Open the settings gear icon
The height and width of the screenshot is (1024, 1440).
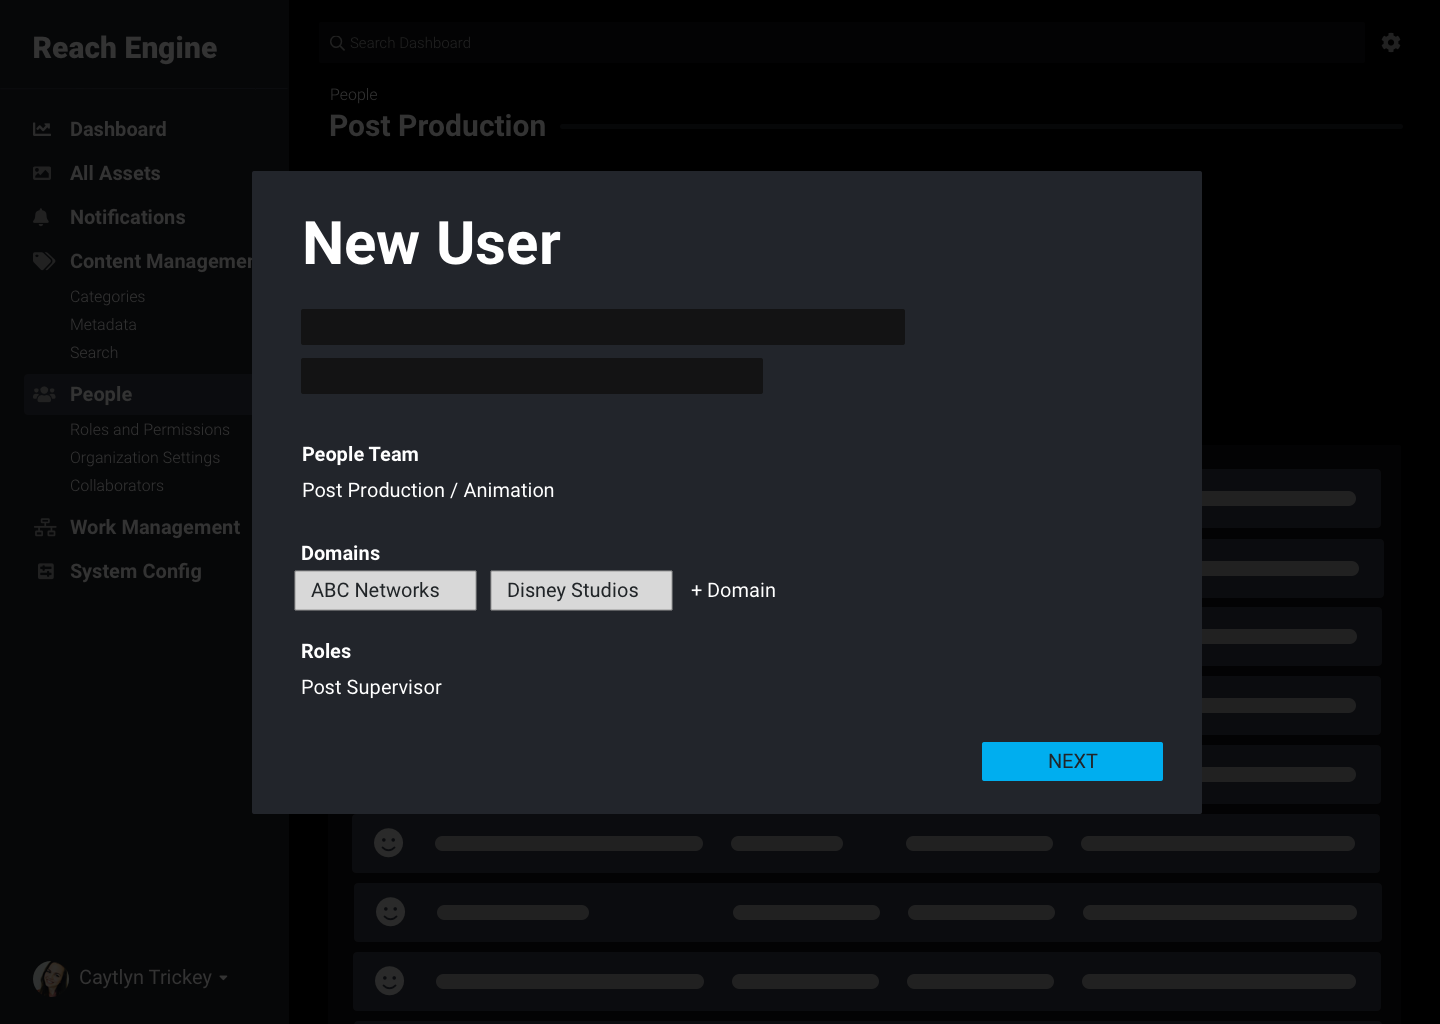coord(1391,43)
